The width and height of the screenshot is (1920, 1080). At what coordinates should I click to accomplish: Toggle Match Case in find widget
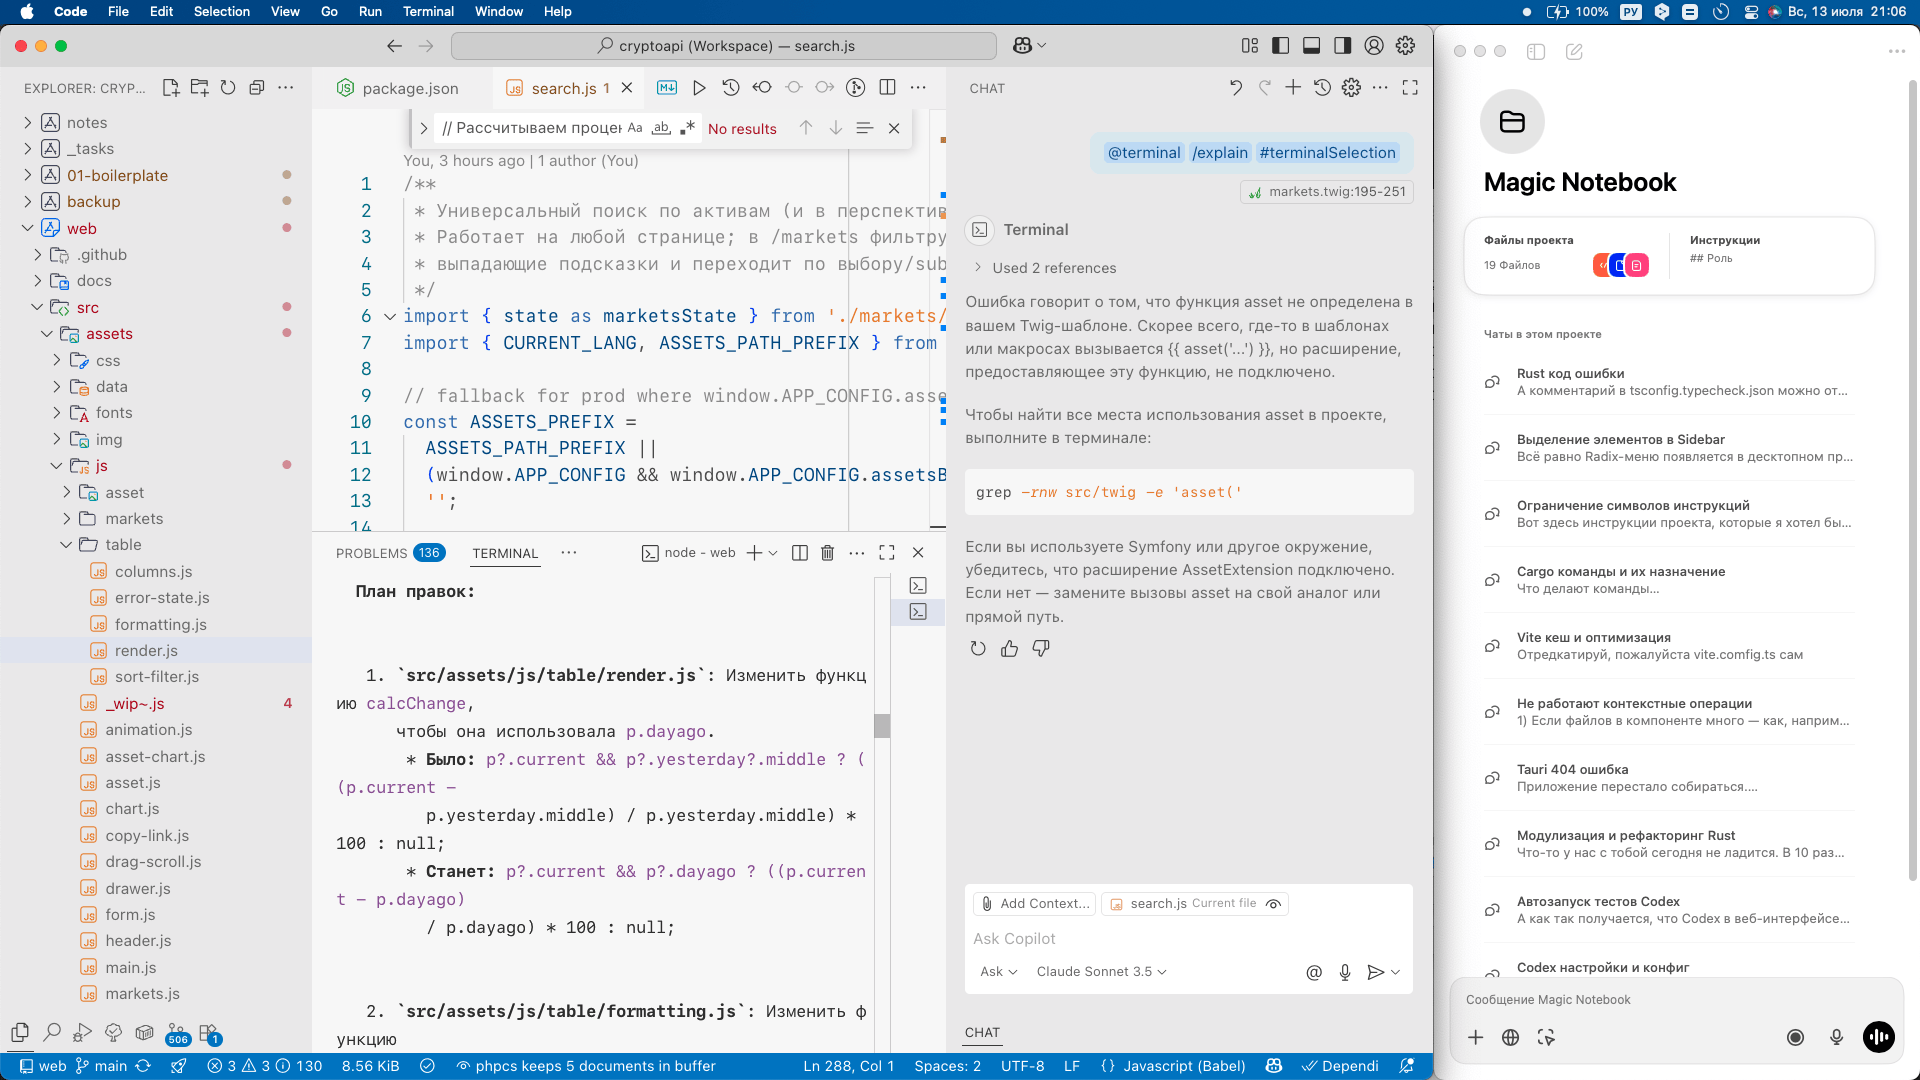pyautogui.click(x=635, y=128)
